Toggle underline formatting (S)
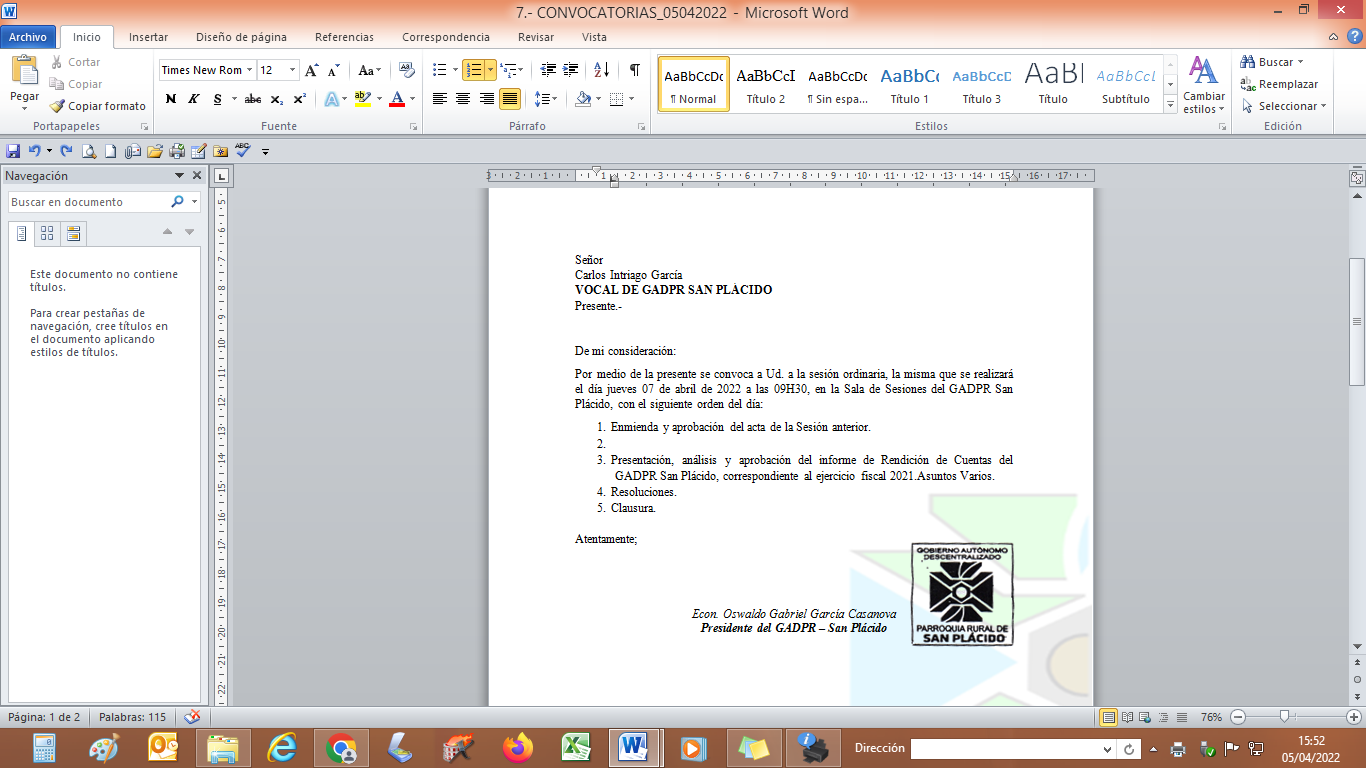The height and width of the screenshot is (768, 1366). [217, 99]
